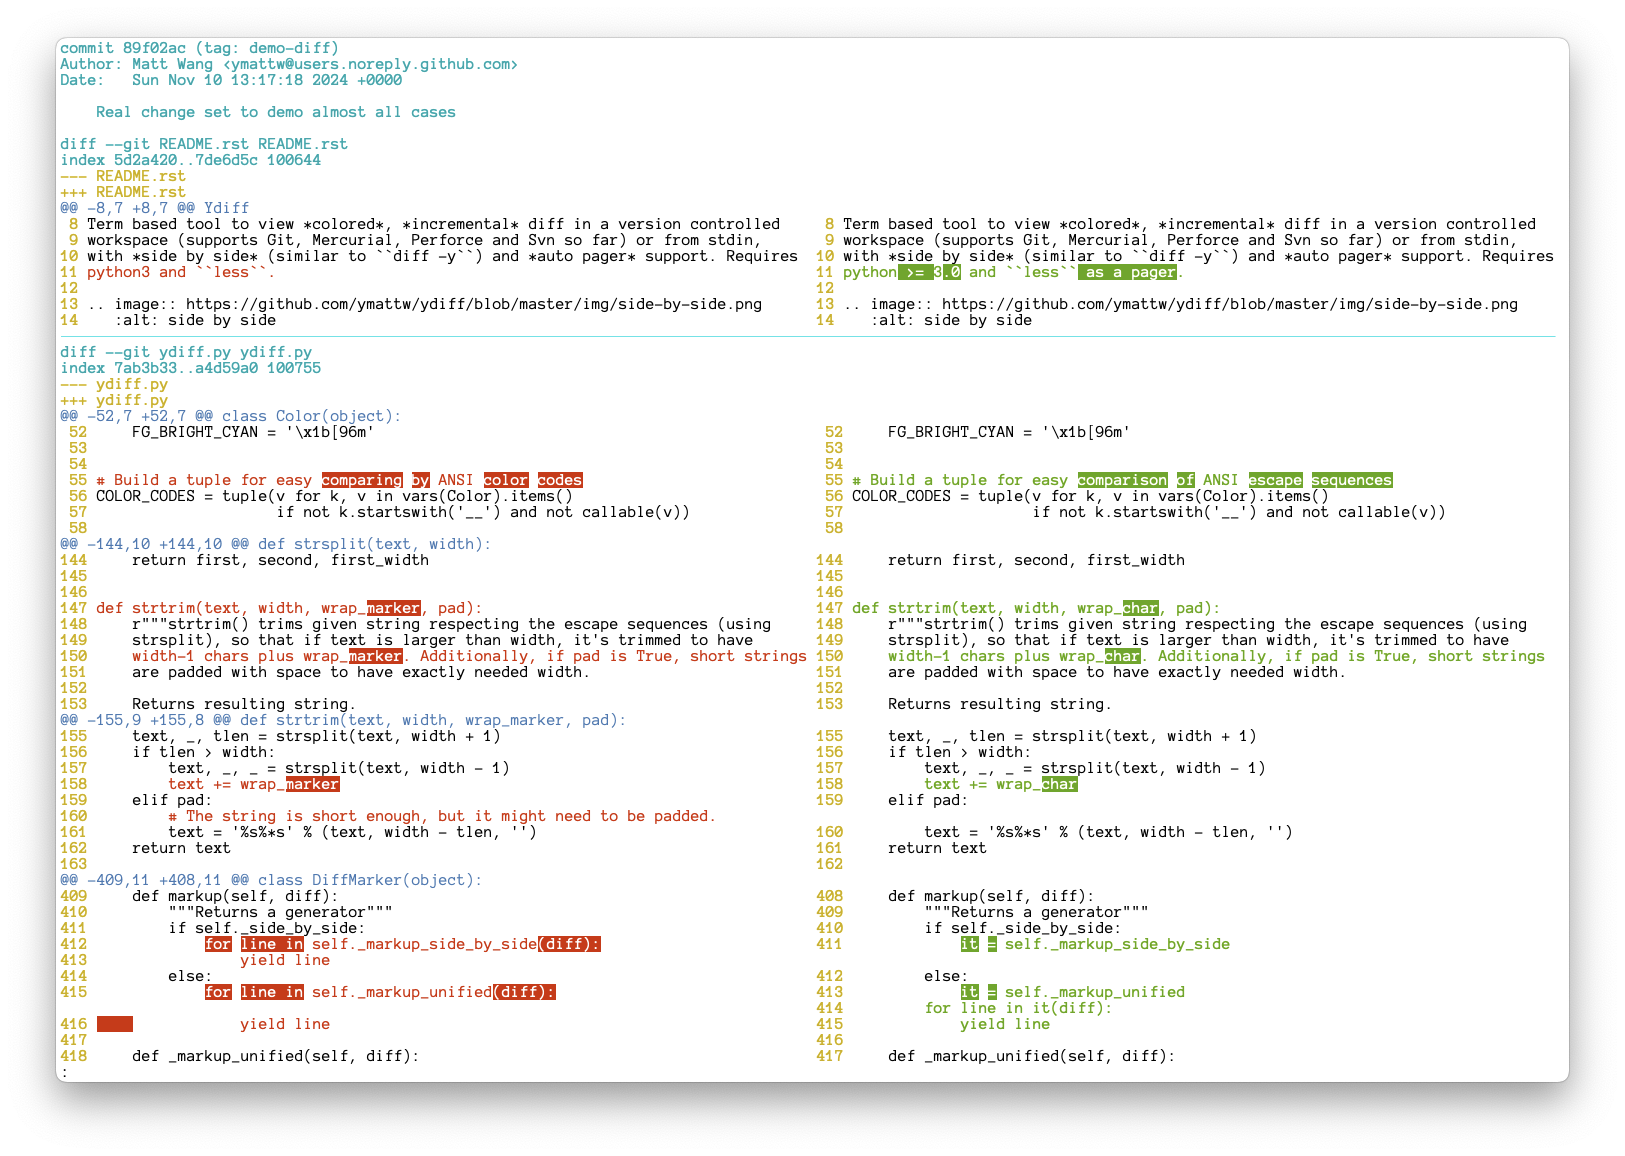This screenshot has height=1156, width=1625.
Task: Click added line 'it = self._markup_unified' on right
Action: pyautogui.click(x=1073, y=992)
